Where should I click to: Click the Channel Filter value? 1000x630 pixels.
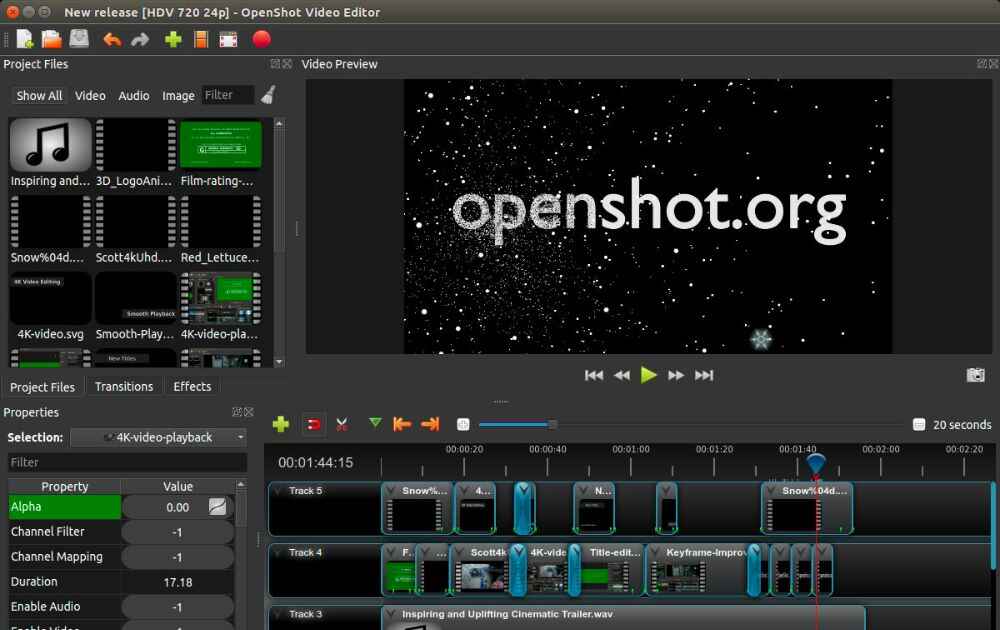[x=177, y=532]
